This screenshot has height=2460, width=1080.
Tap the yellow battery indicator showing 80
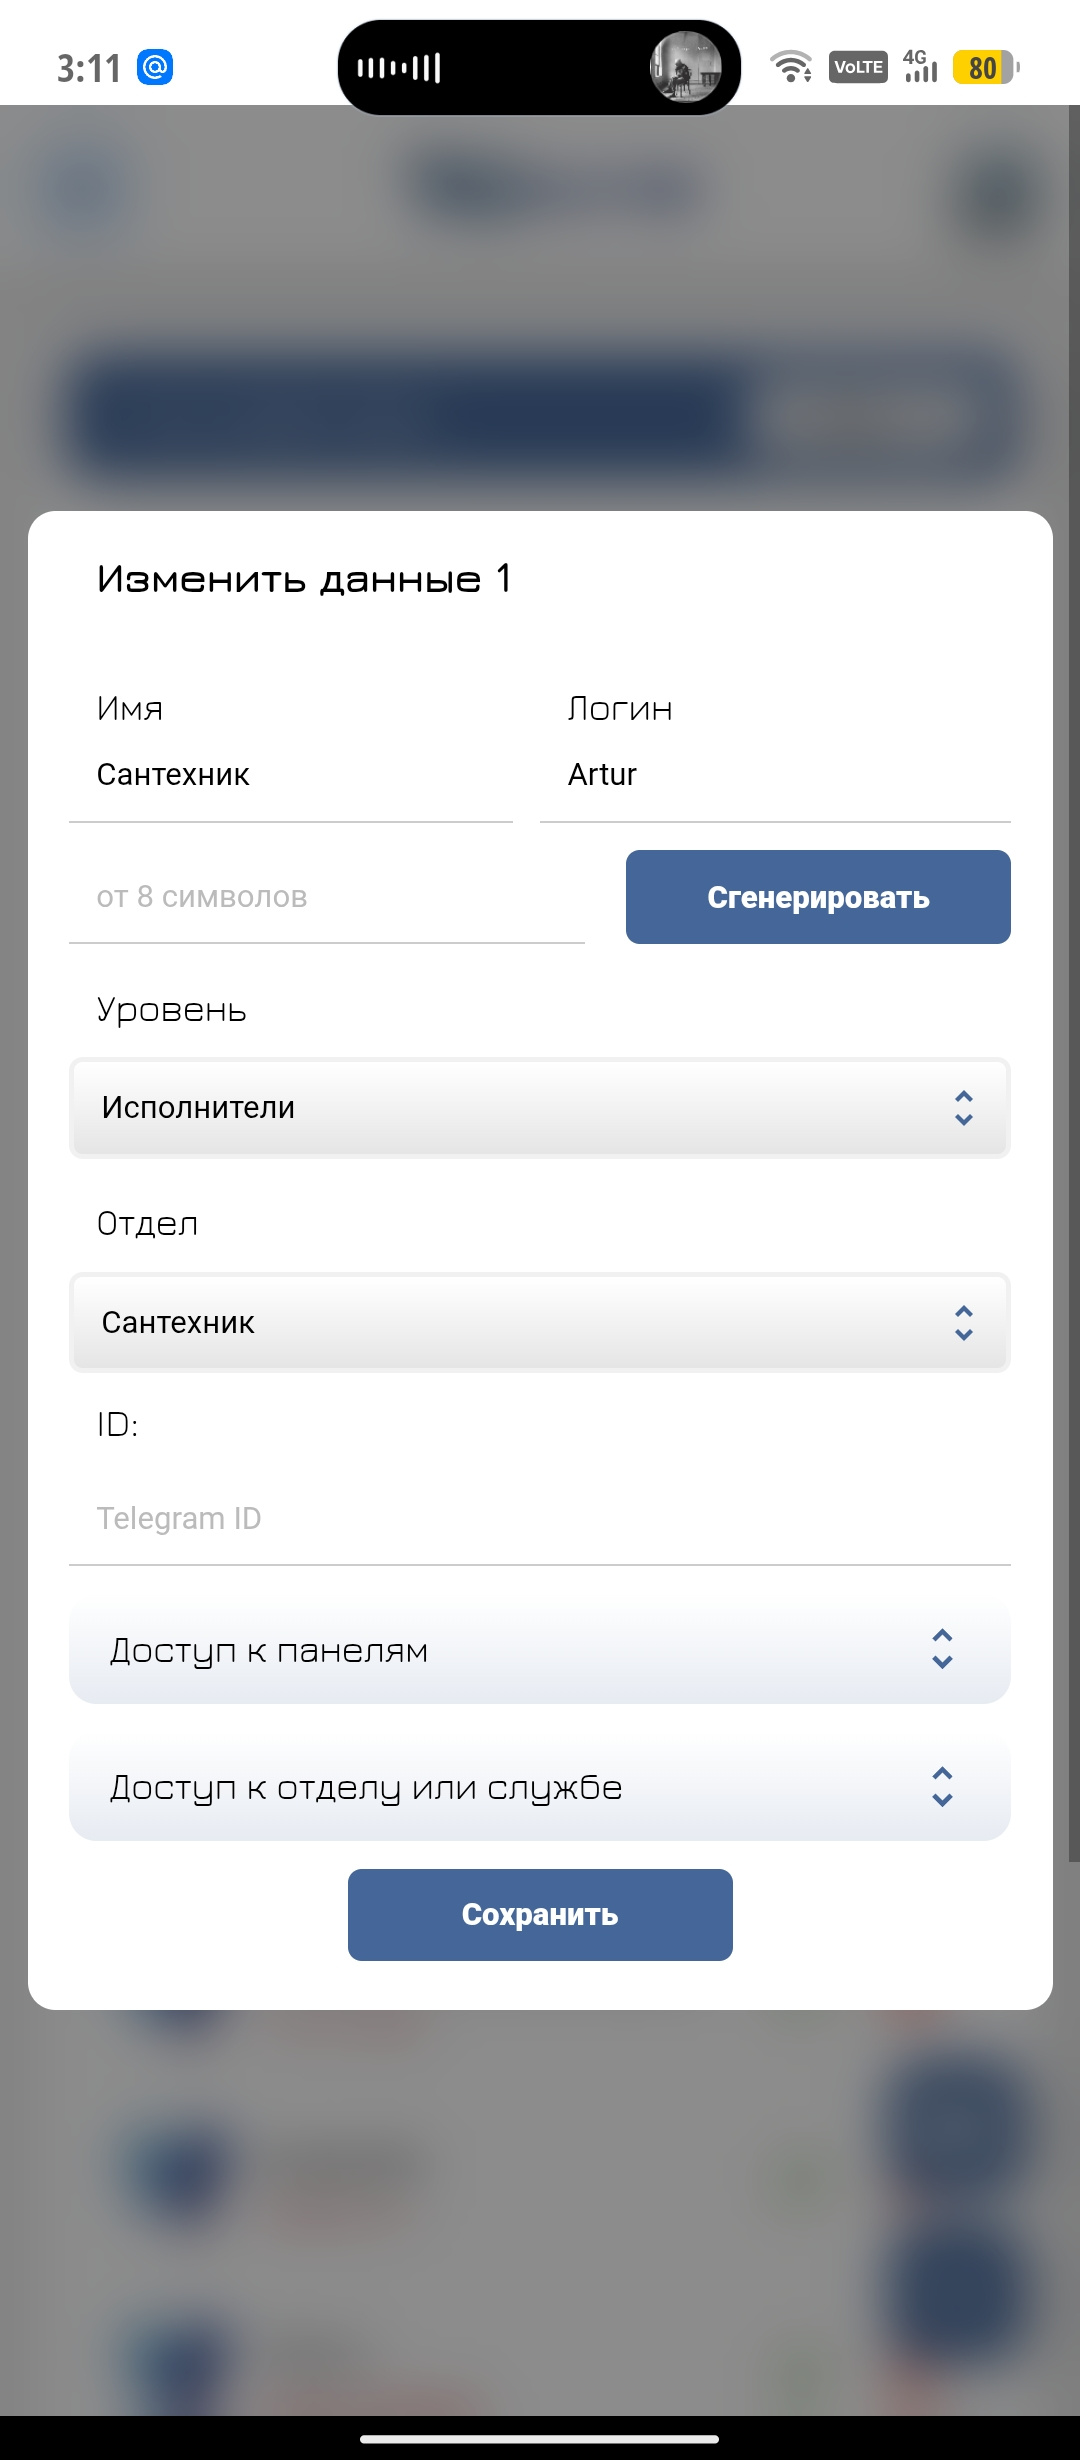click(984, 68)
